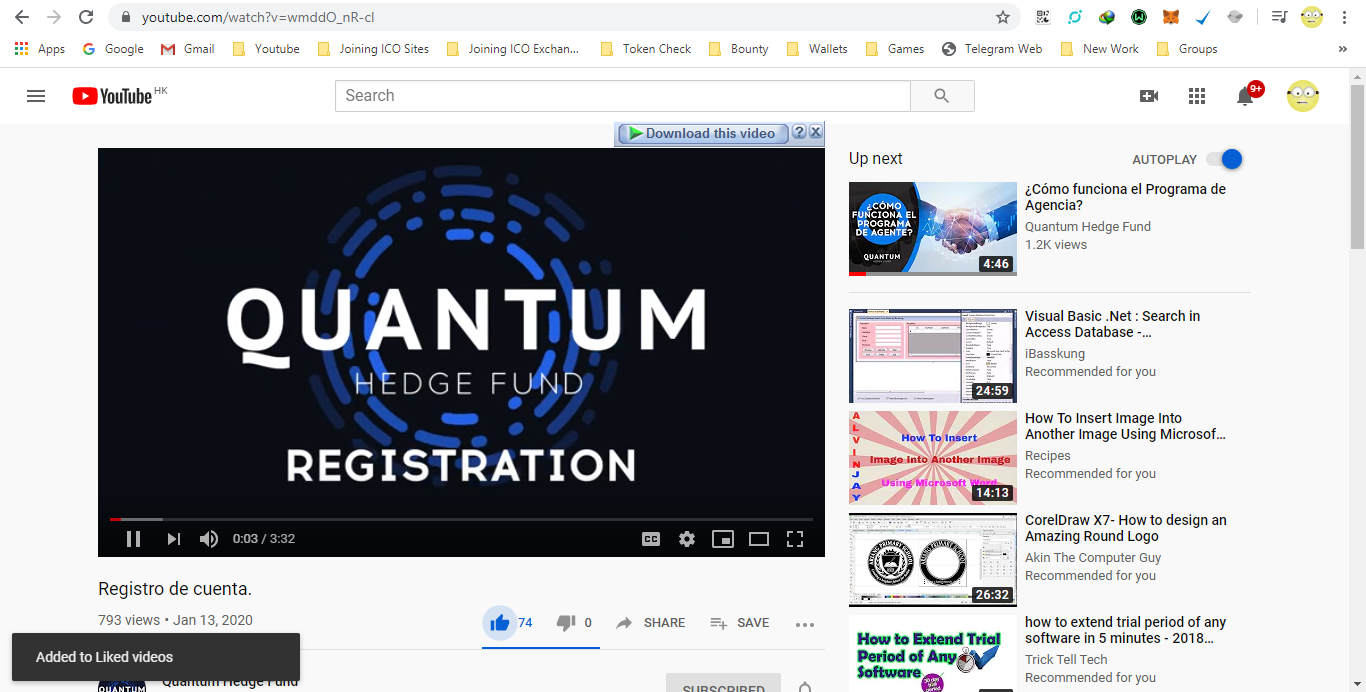Open Visual Basic .Net video title

1112,324
